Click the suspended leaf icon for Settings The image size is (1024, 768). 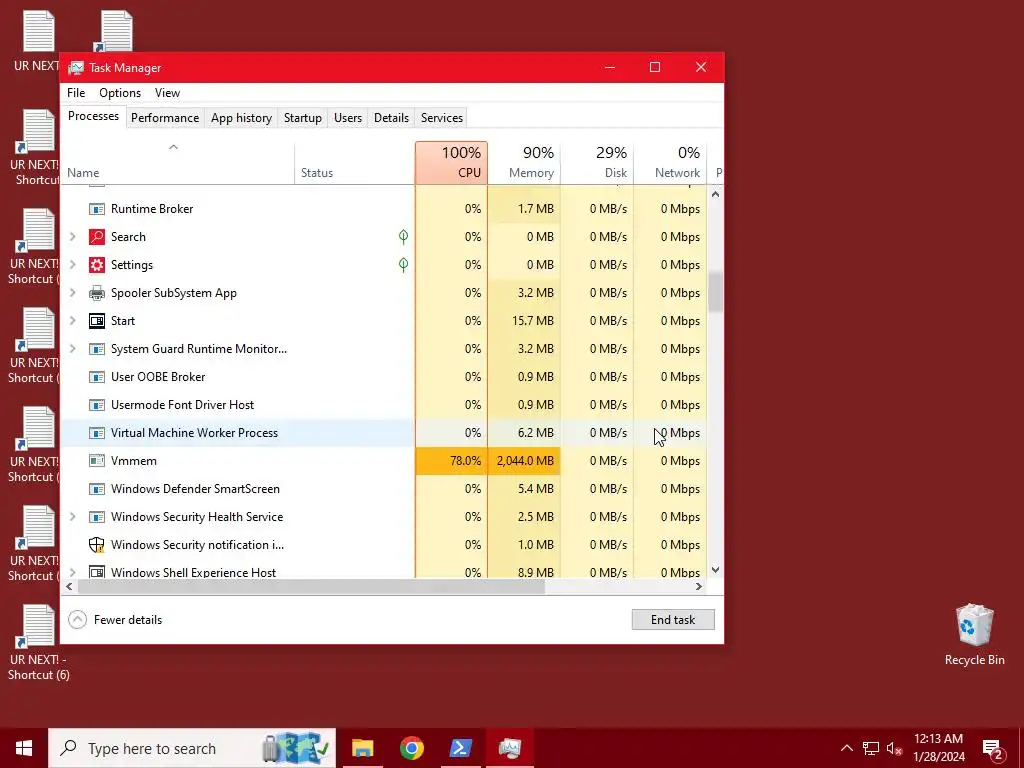pos(404,265)
